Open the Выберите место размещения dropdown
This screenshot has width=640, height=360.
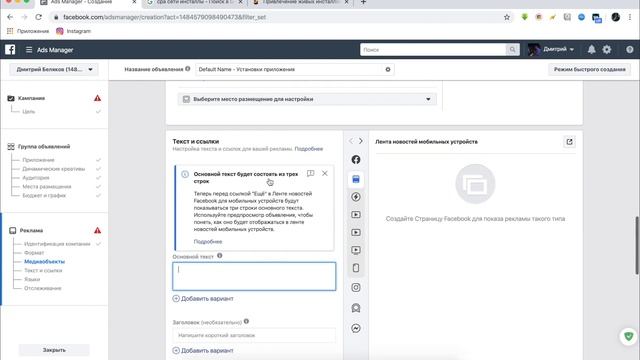pos(307,99)
